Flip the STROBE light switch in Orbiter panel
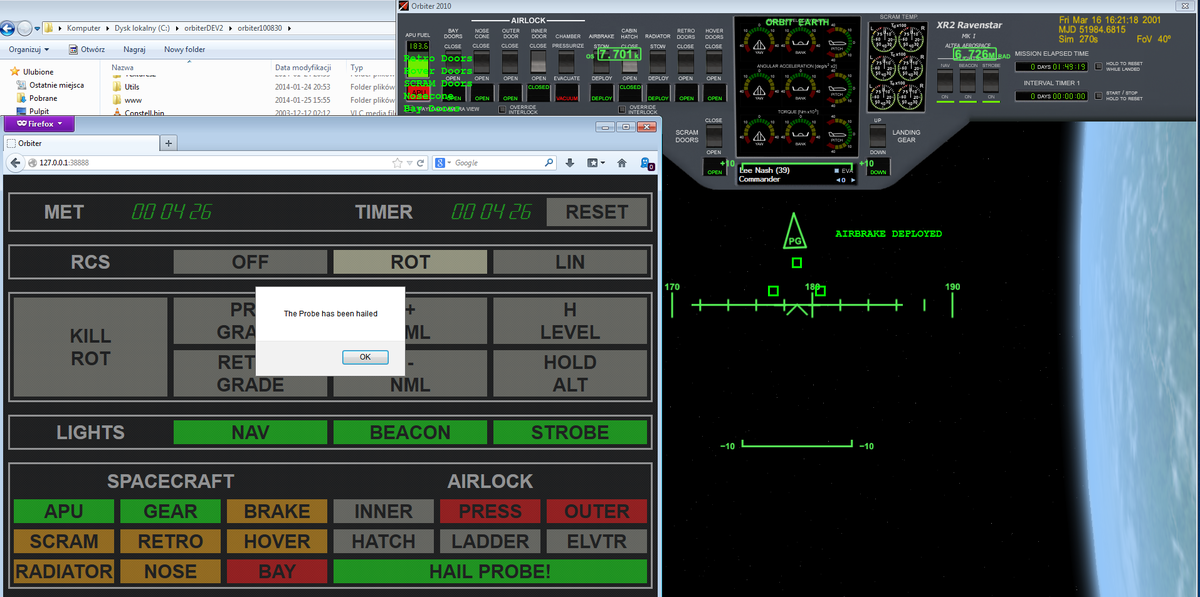This screenshot has height=597, width=1200. 990,81
